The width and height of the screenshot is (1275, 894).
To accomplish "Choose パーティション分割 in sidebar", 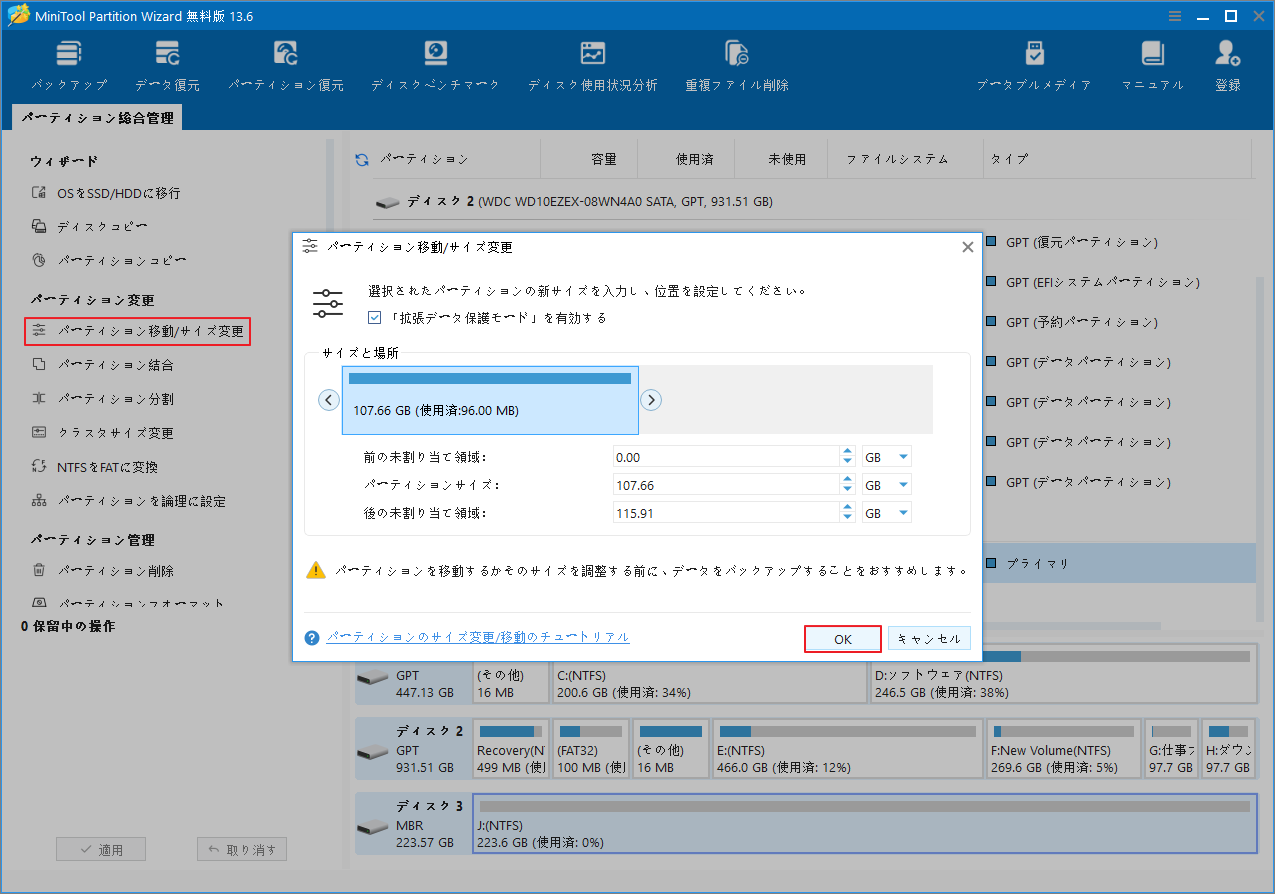I will pos(102,399).
